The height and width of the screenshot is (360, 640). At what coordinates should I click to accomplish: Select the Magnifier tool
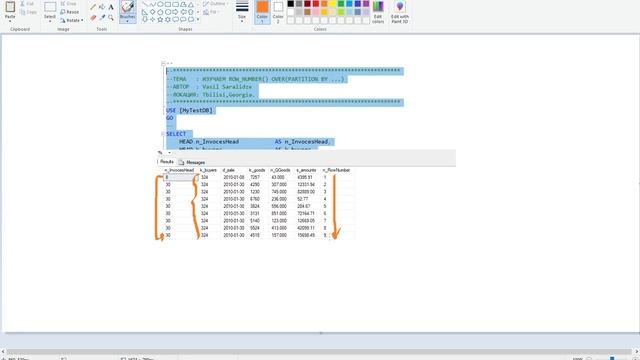111,18
